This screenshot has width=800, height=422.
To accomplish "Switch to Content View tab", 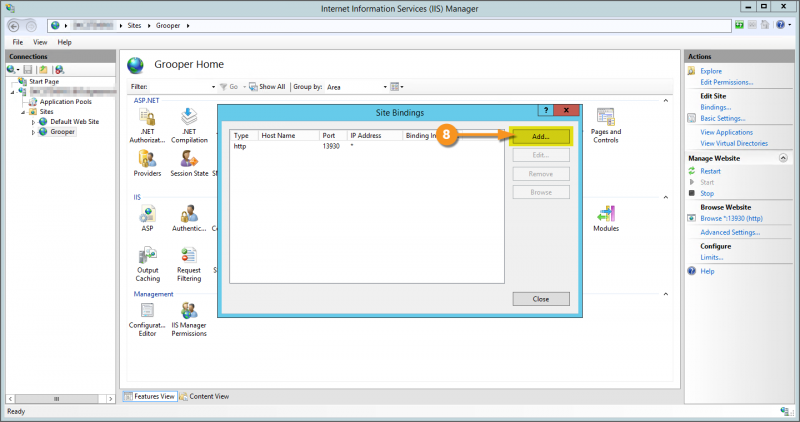I will point(204,396).
